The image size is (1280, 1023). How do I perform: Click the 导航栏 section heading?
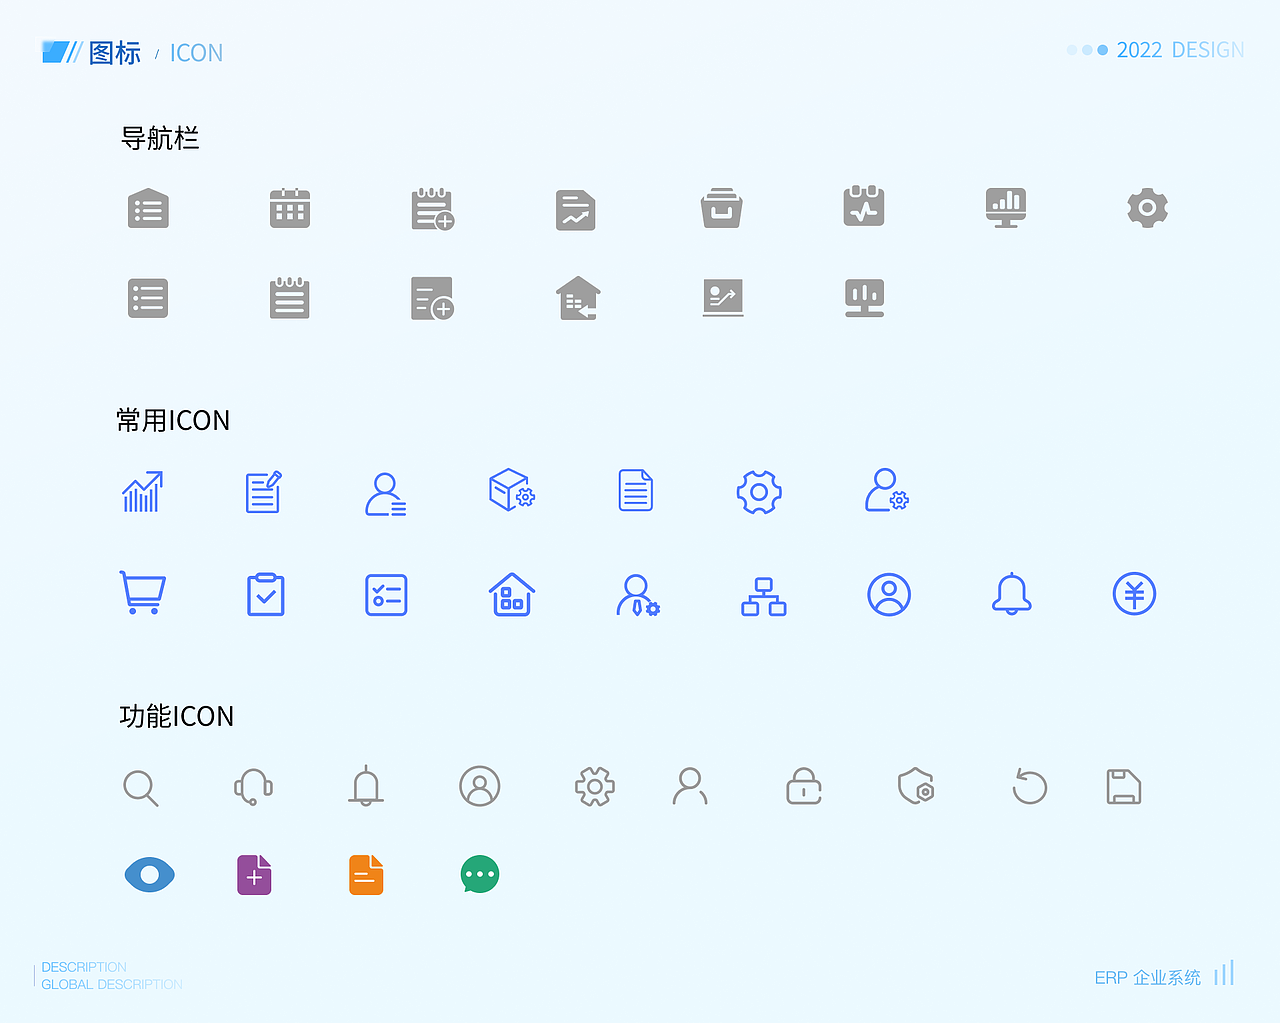[x=160, y=138]
